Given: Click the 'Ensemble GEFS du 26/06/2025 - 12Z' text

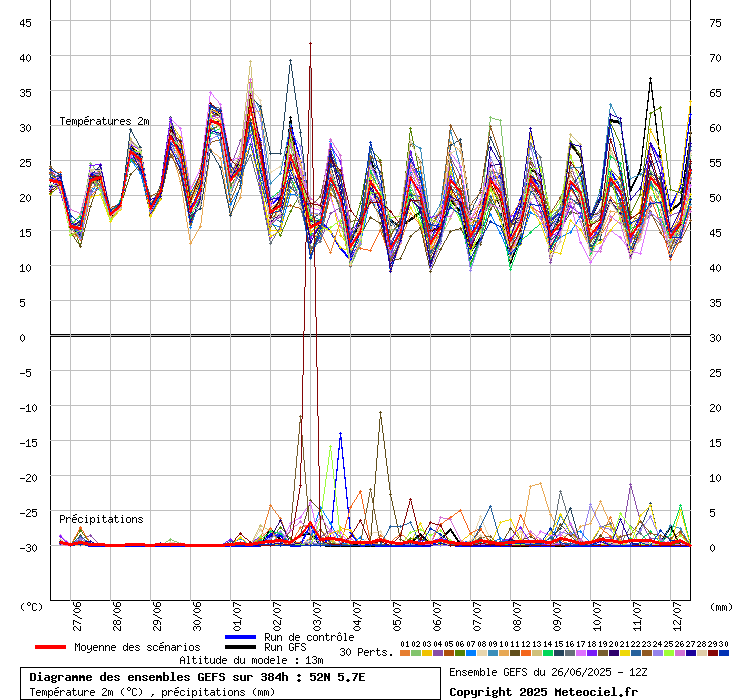Looking at the screenshot, I should coord(548,672).
